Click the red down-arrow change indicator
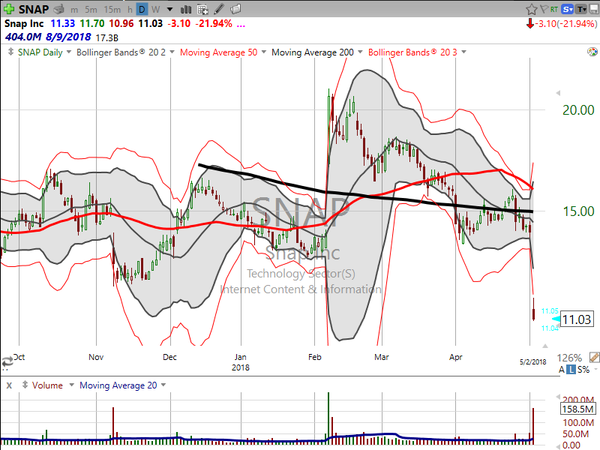The width and height of the screenshot is (600, 450). (x=530, y=24)
